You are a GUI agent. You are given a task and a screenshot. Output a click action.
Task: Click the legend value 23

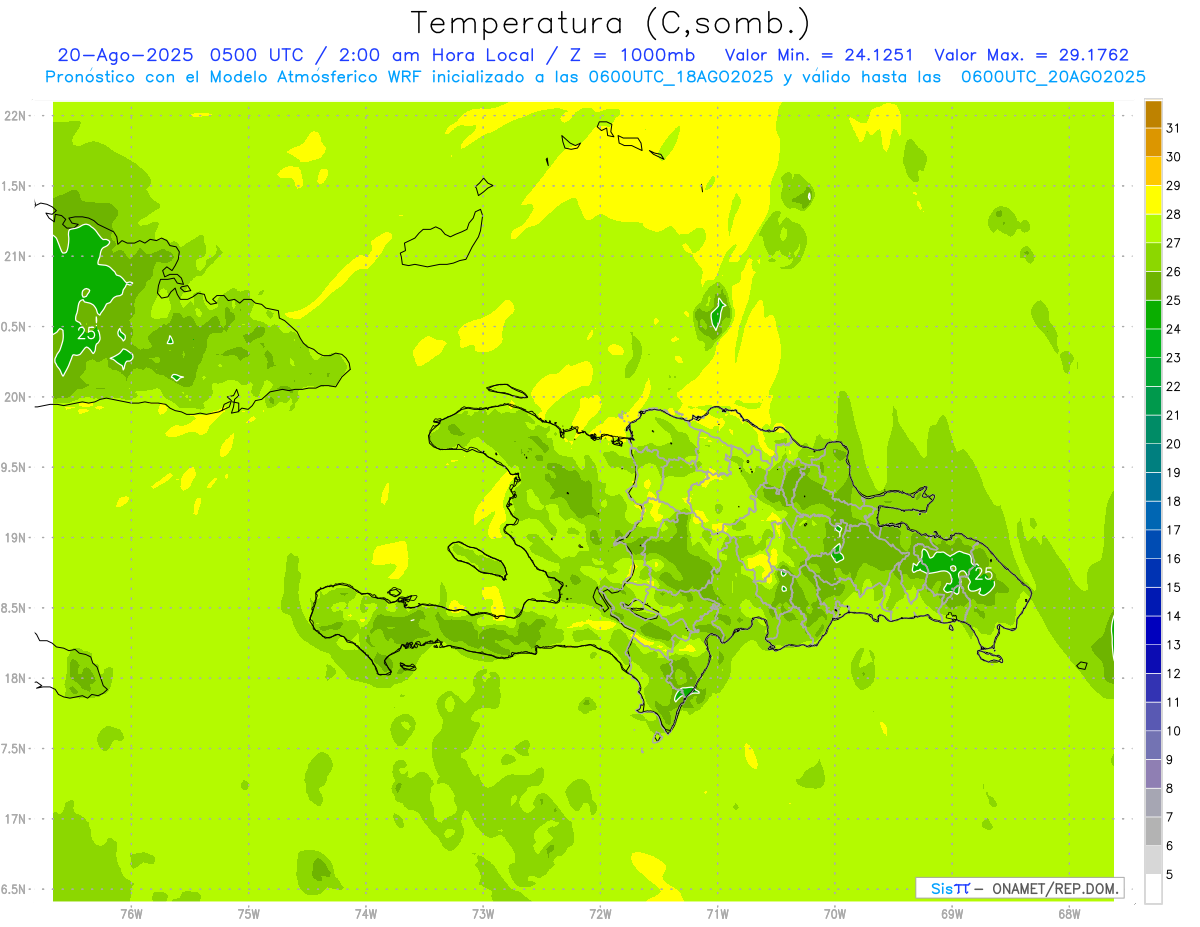[1174, 357]
